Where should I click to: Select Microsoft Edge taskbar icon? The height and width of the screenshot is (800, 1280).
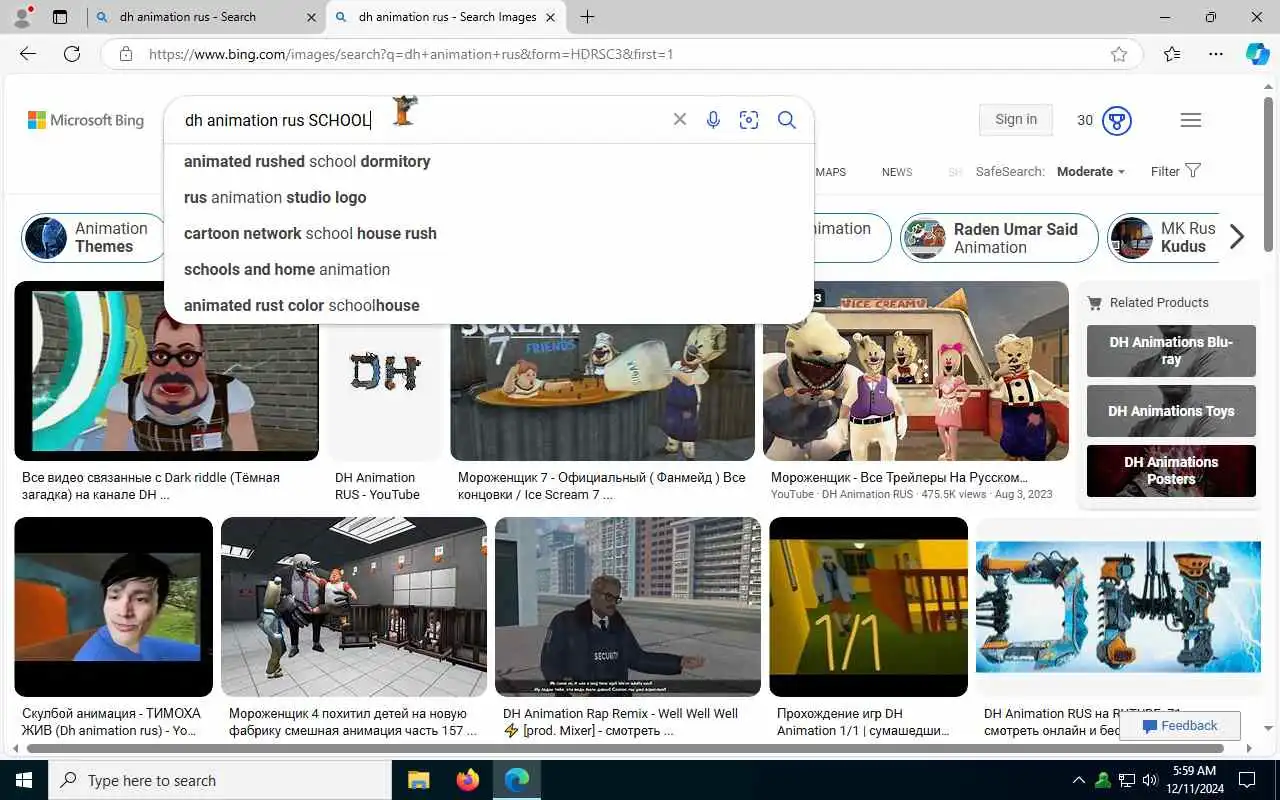(516, 780)
